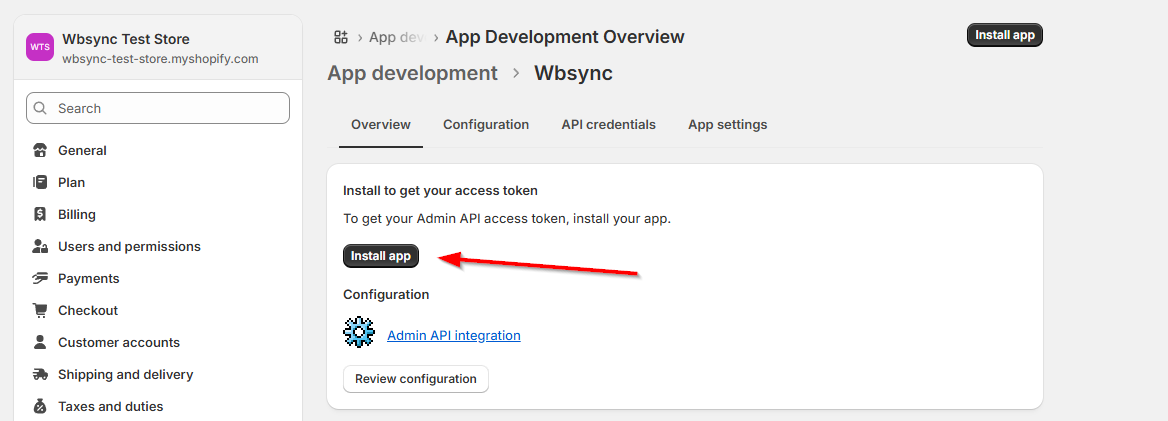Open Checkout using the cart icon

(x=40, y=311)
